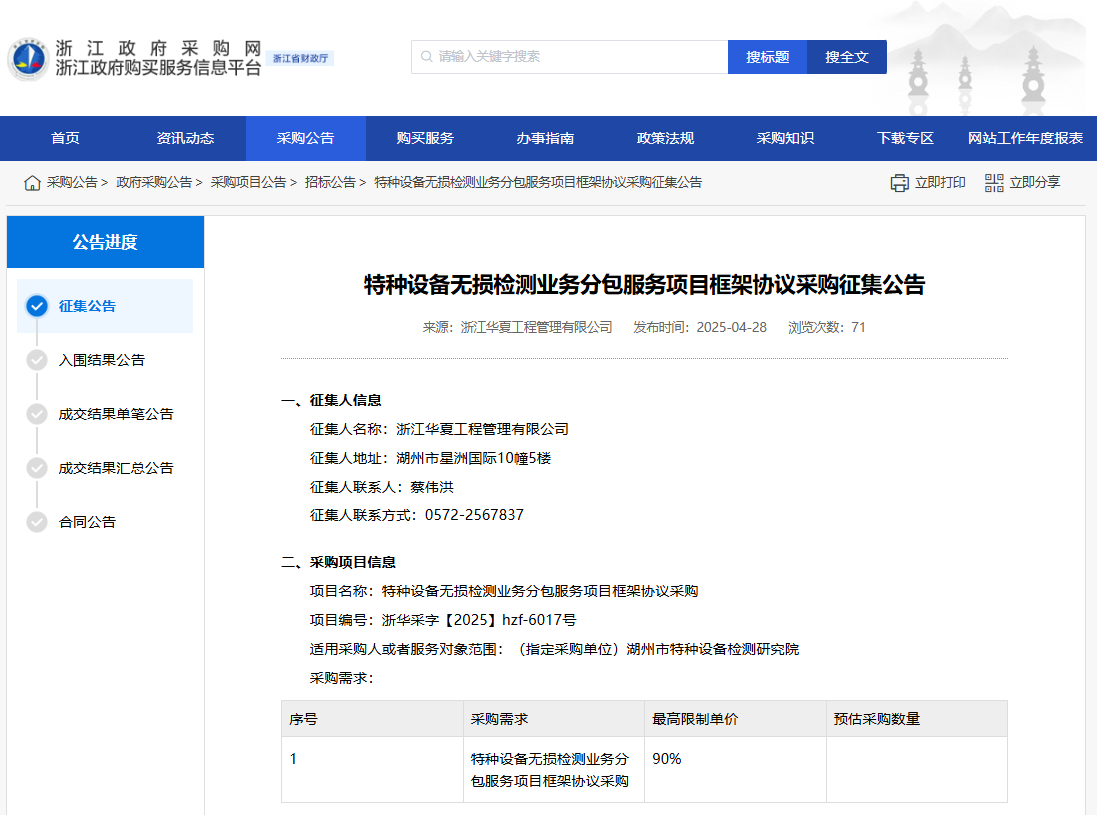The width and height of the screenshot is (1097, 815).
Task: Click the home icon in breadcrumb
Action: pos(33,183)
